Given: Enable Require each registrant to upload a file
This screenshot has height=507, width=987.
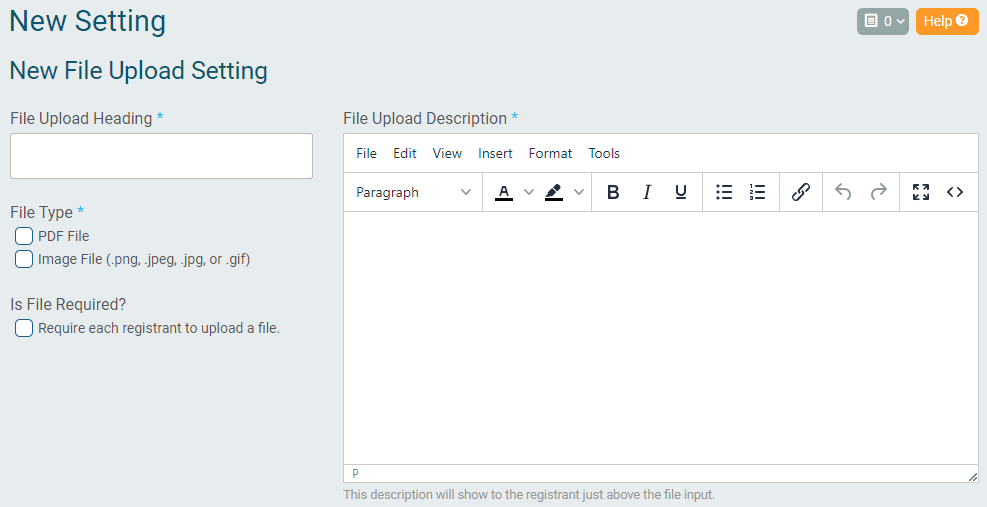Looking at the screenshot, I should click(24, 328).
